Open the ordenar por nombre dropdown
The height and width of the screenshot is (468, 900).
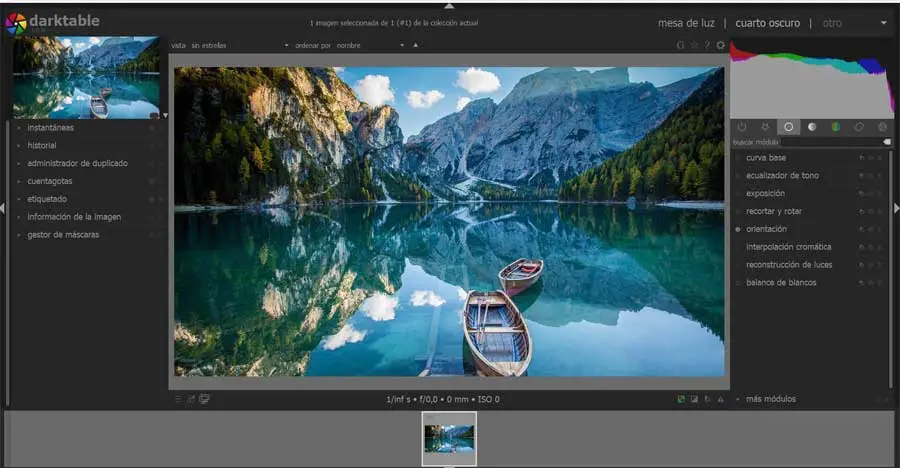[370, 45]
